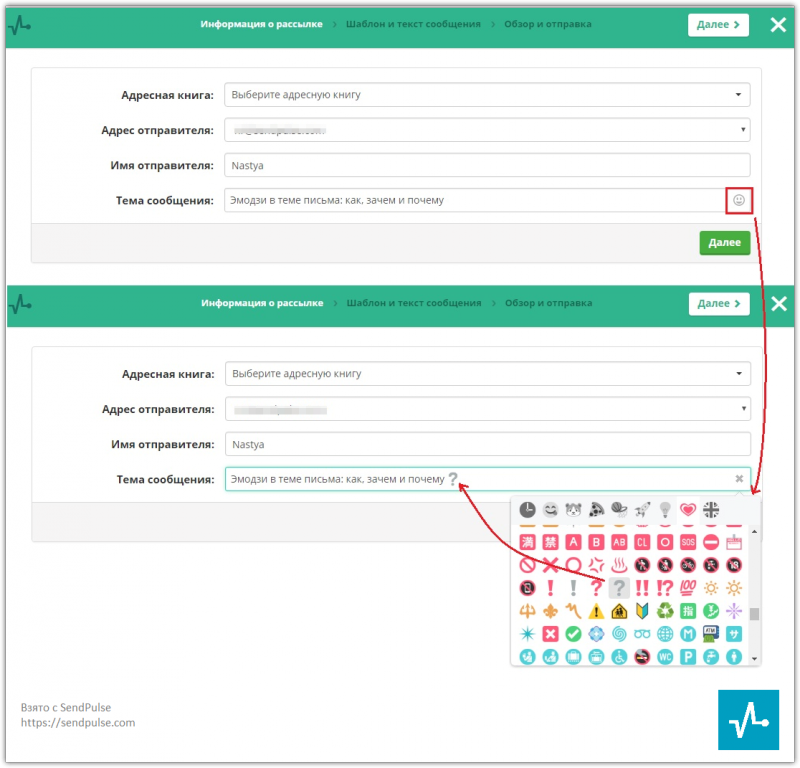Expand top 'Адресная книга' dropdown
Viewport: 800px width, 768px height.
click(x=487, y=95)
